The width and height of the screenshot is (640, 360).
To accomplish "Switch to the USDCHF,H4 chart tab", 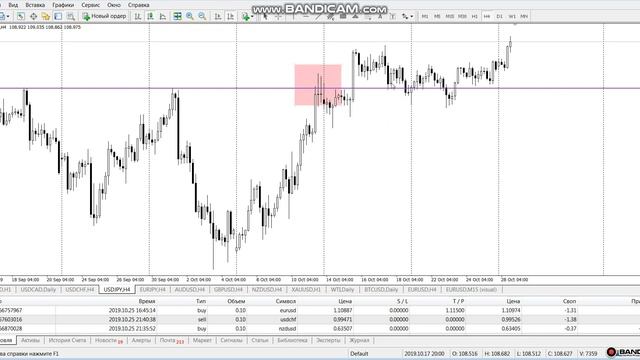I will (80, 289).
